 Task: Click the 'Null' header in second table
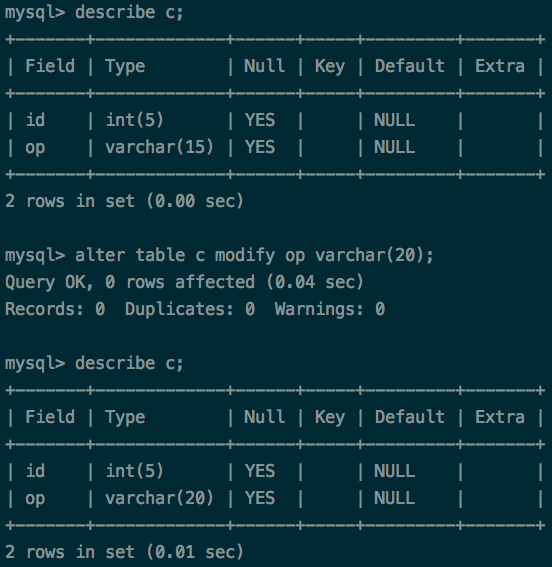[x=264, y=417]
